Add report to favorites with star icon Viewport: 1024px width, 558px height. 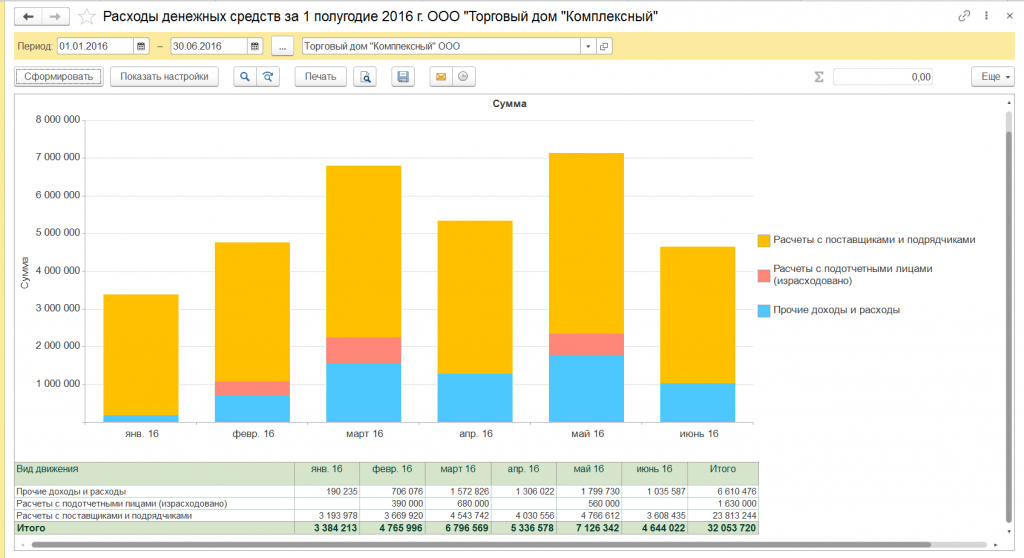[88, 17]
